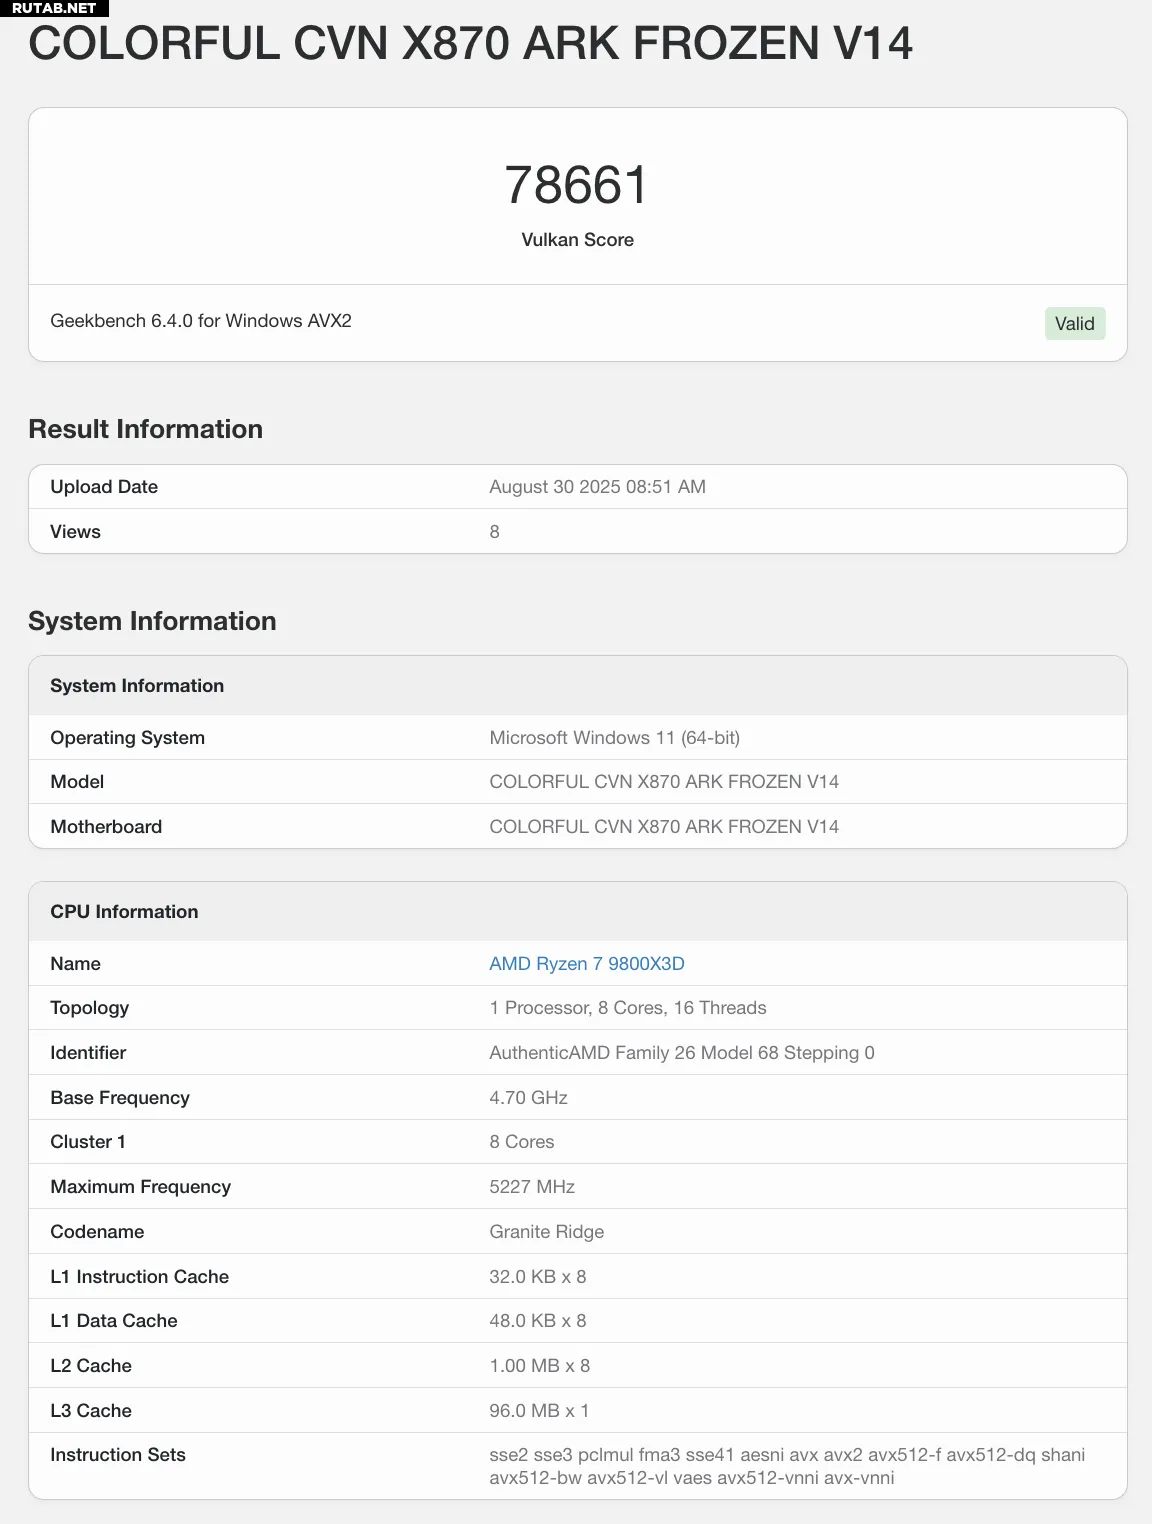
Task: Click the Codename Granite Ridge value
Action: [546, 1231]
